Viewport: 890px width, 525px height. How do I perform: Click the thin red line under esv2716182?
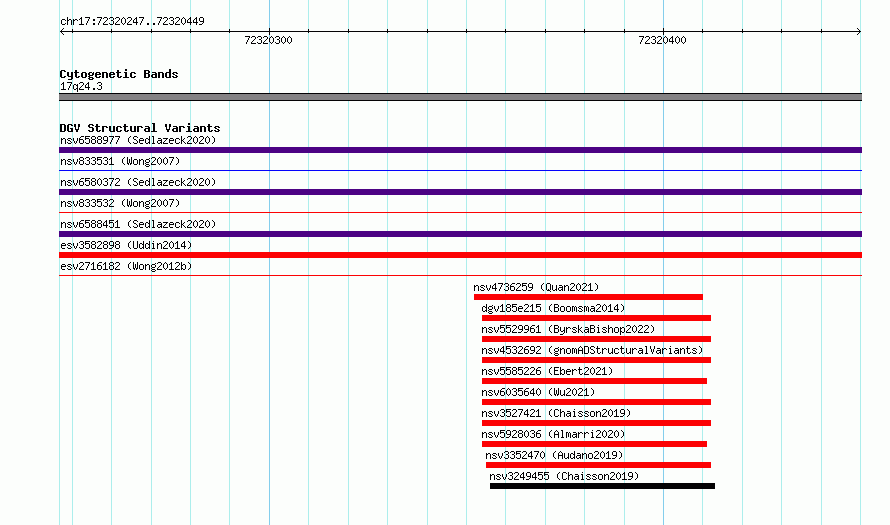460,275
